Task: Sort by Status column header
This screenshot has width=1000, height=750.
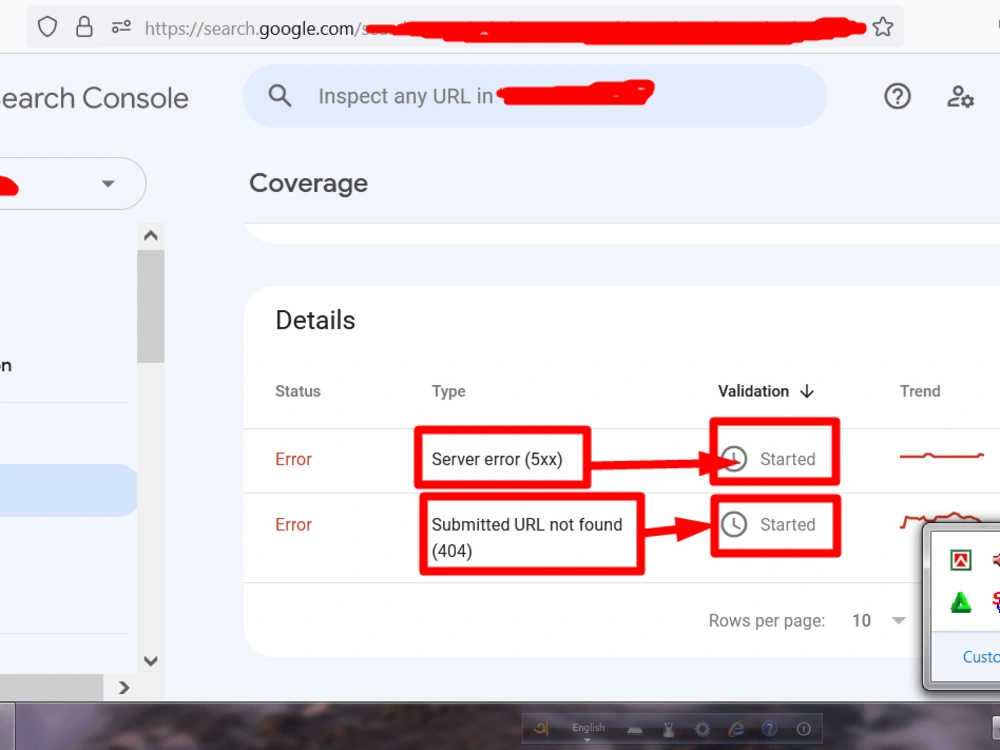Action: [298, 391]
